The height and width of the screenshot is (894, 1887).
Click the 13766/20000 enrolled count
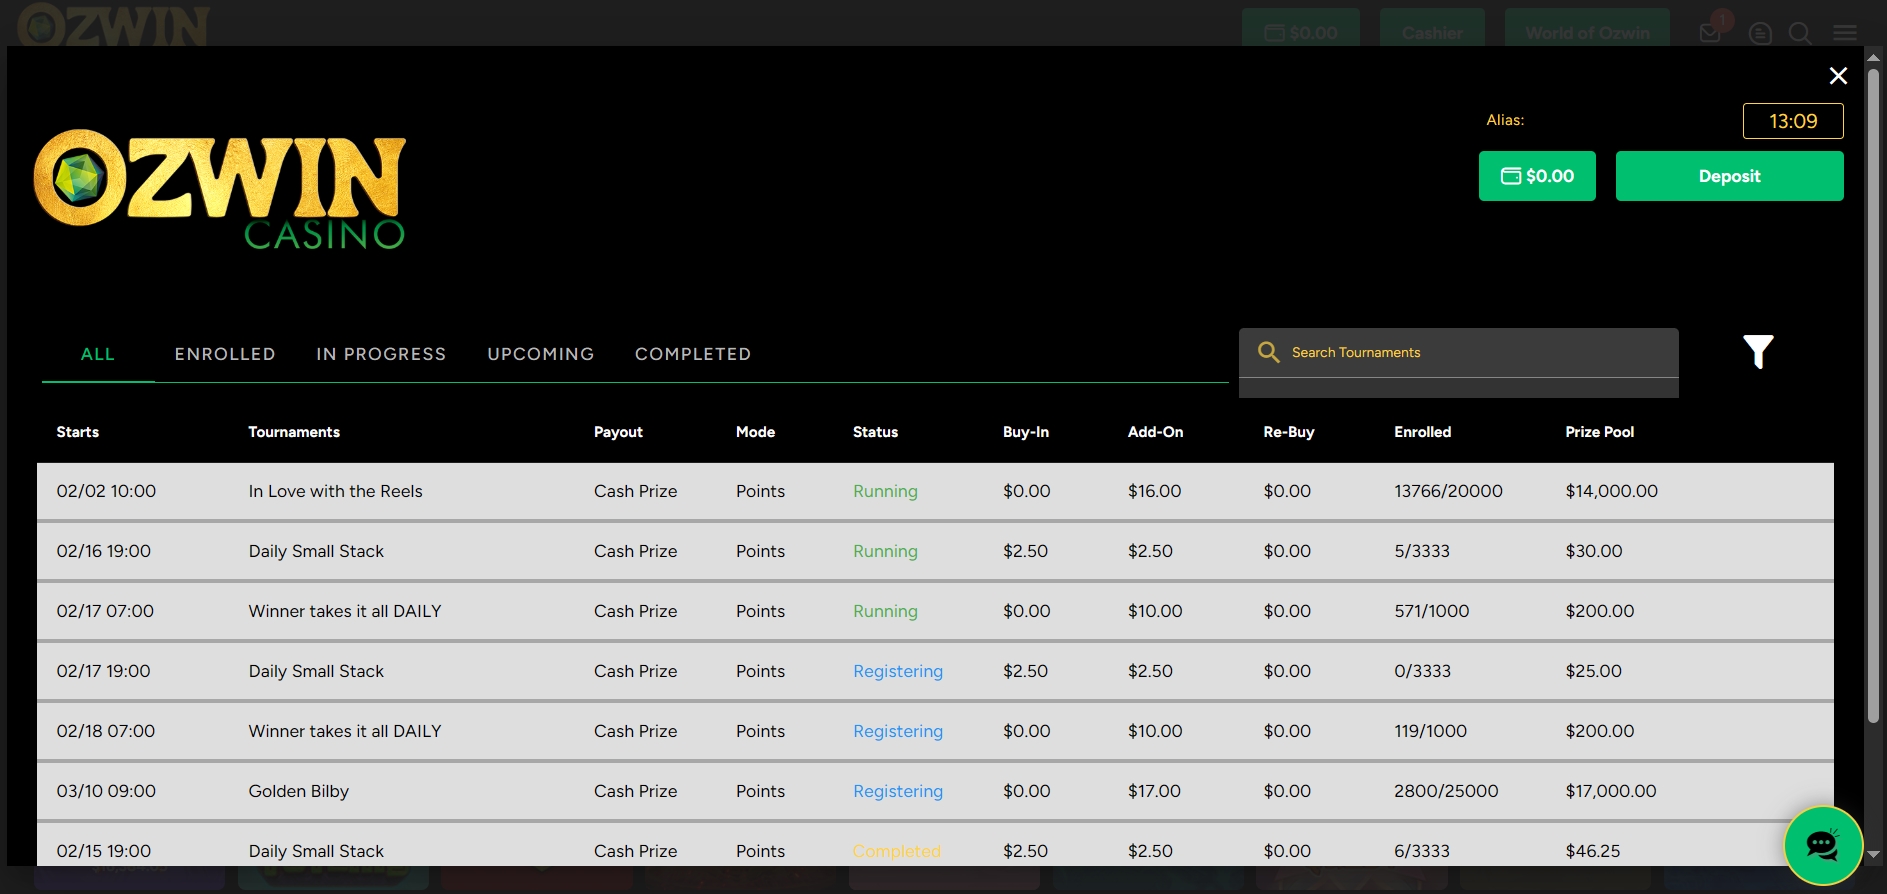point(1449,491)
